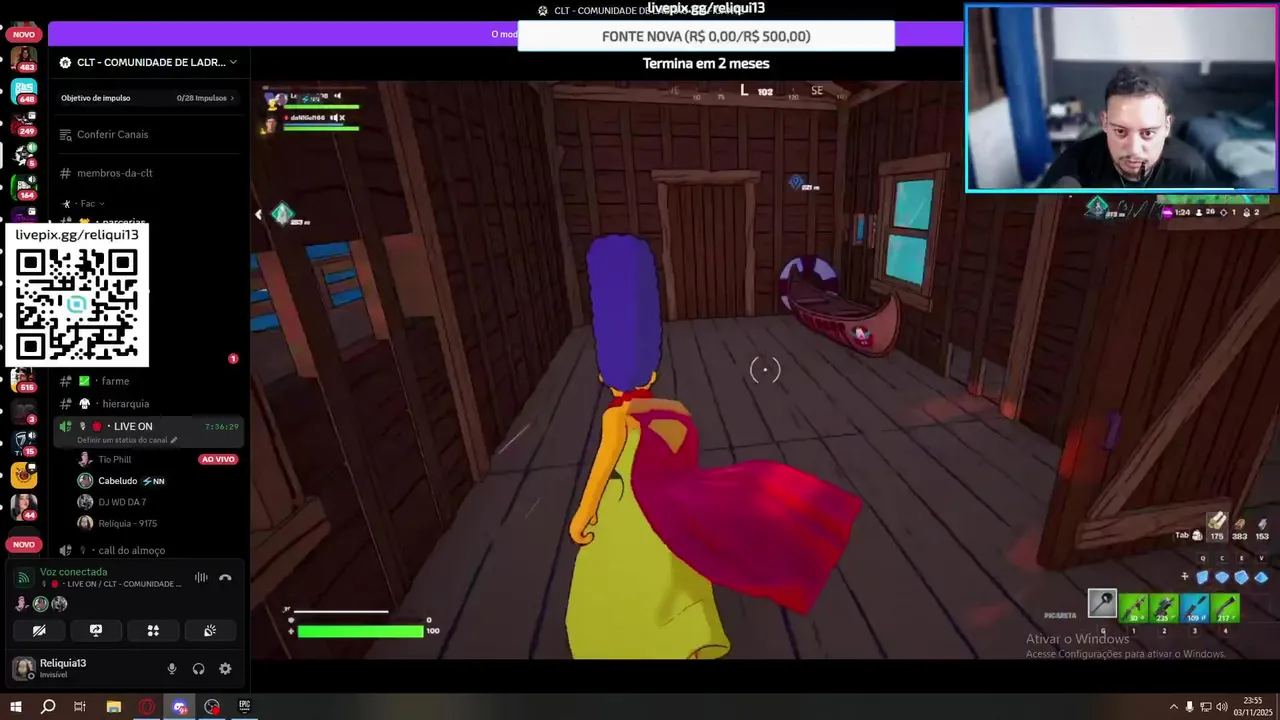1280x720 pixels.
Task: Open the yellow server icon in the list
Action: [23, 475]
